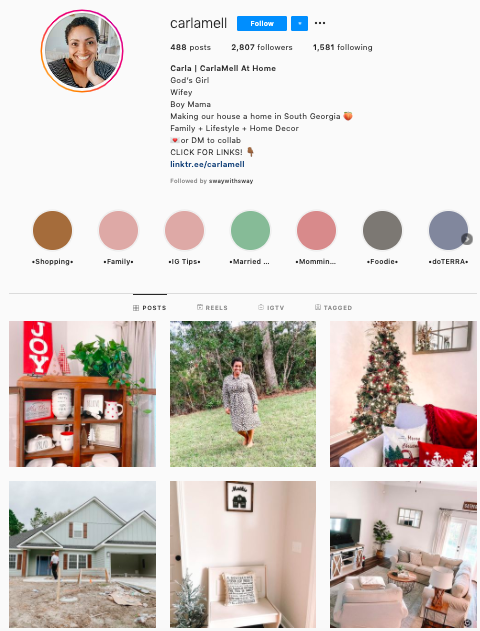Open the green Married highlight
480x631 pixels.
pos(250,231)
